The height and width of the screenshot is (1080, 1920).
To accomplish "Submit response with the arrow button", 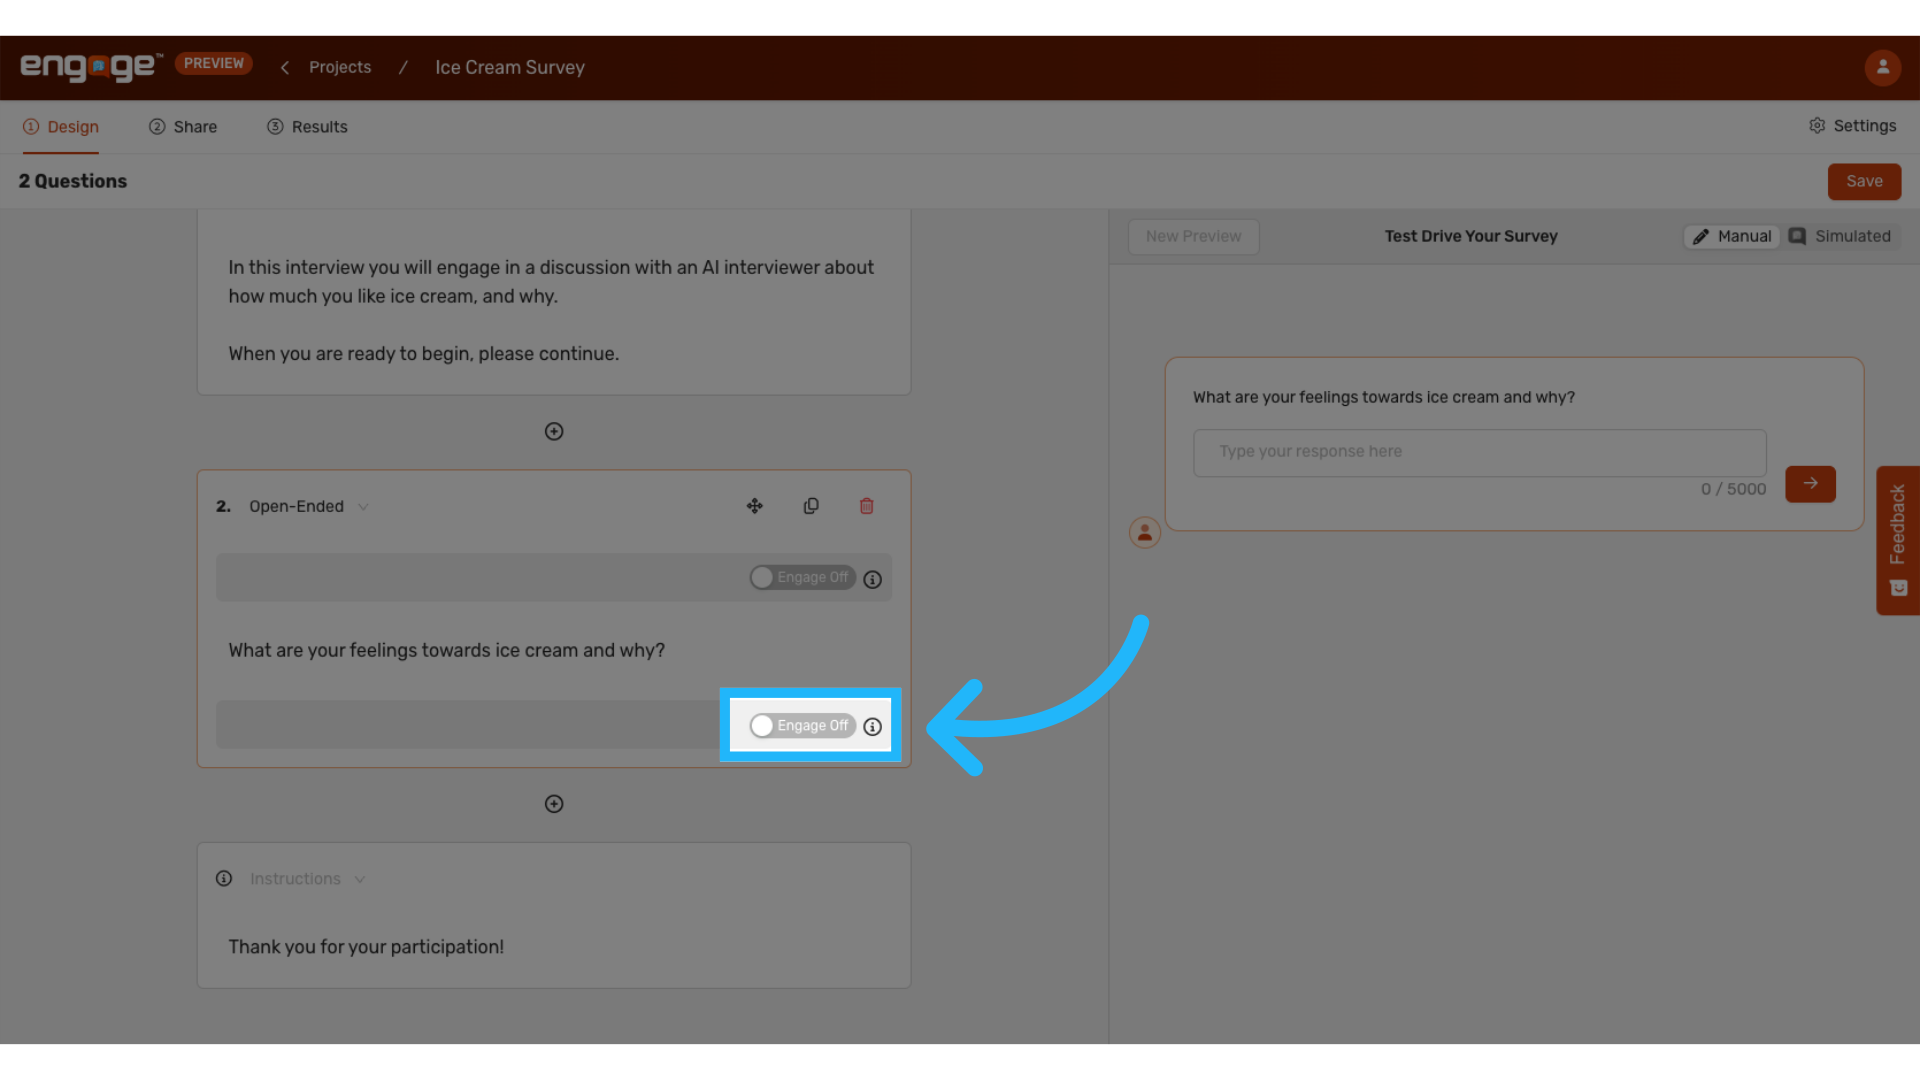I will tap(1810, 484).
